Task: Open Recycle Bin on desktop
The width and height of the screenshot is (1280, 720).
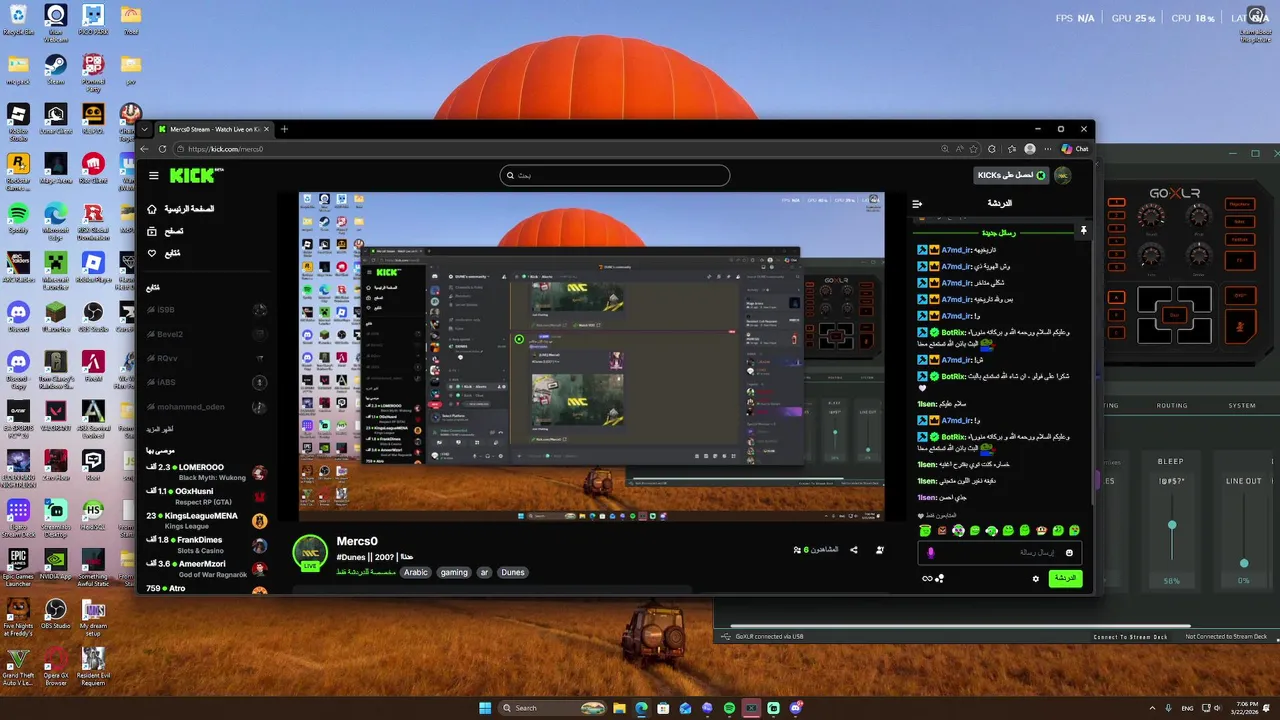Action: click(18, 20)
